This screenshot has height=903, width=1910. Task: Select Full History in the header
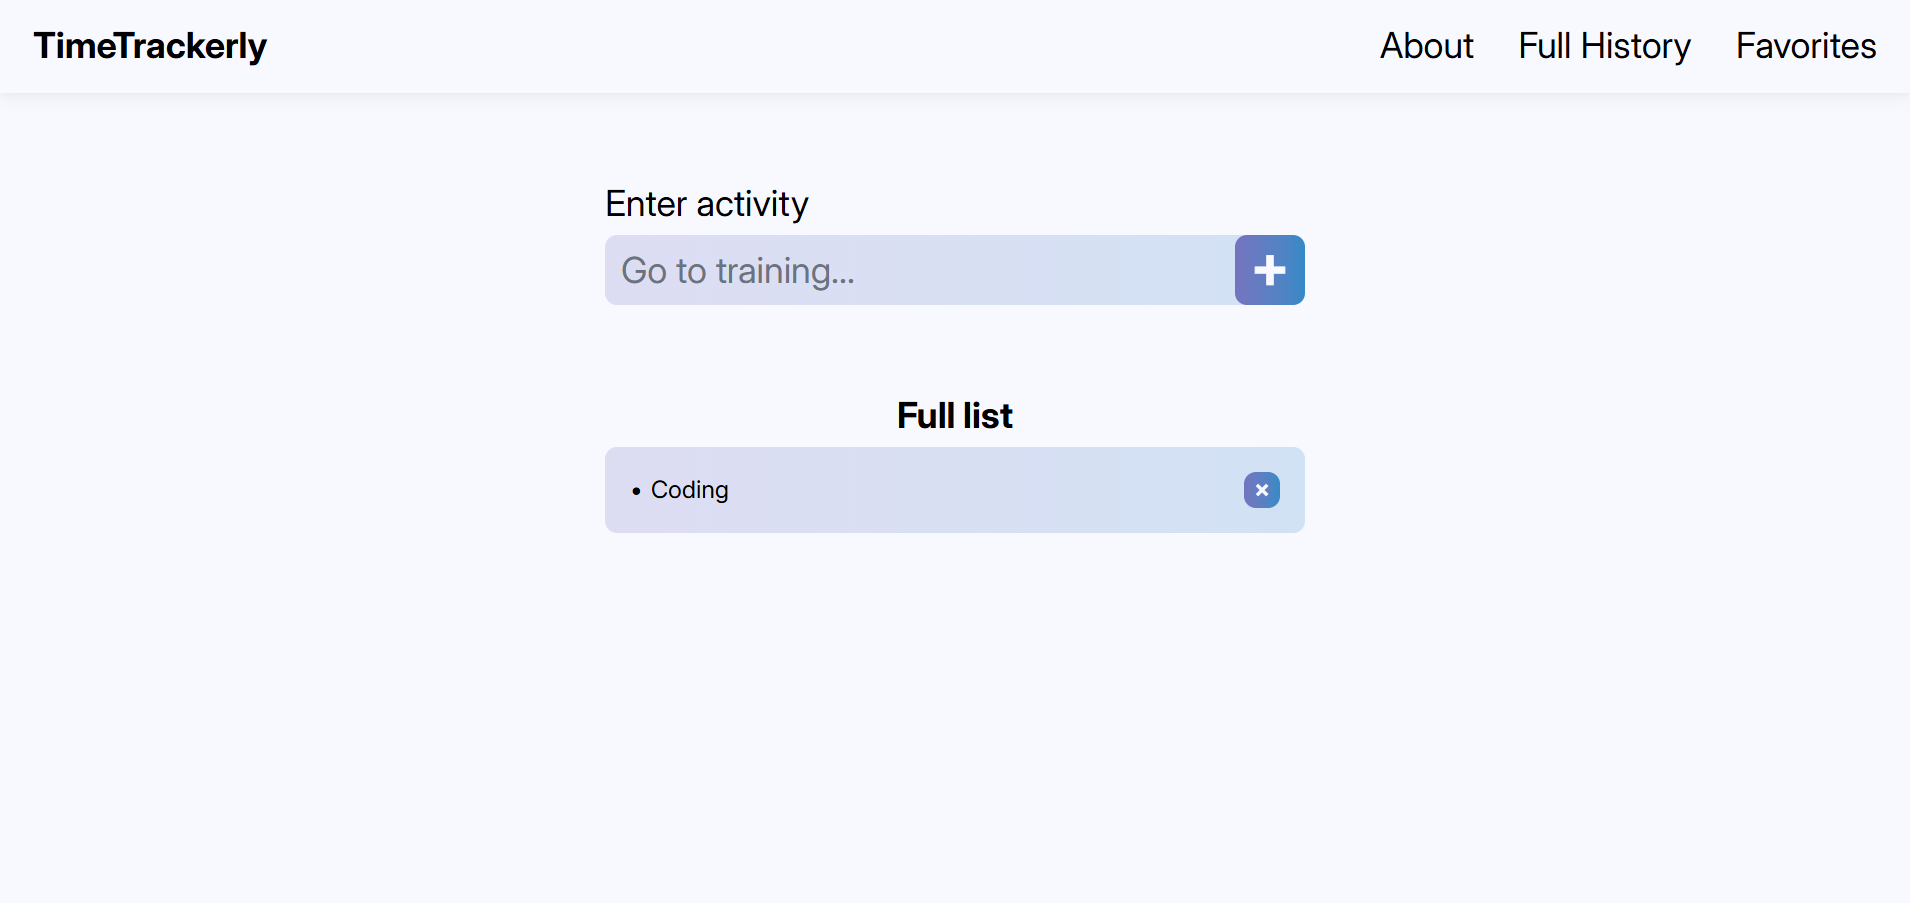coord(1604,46)
